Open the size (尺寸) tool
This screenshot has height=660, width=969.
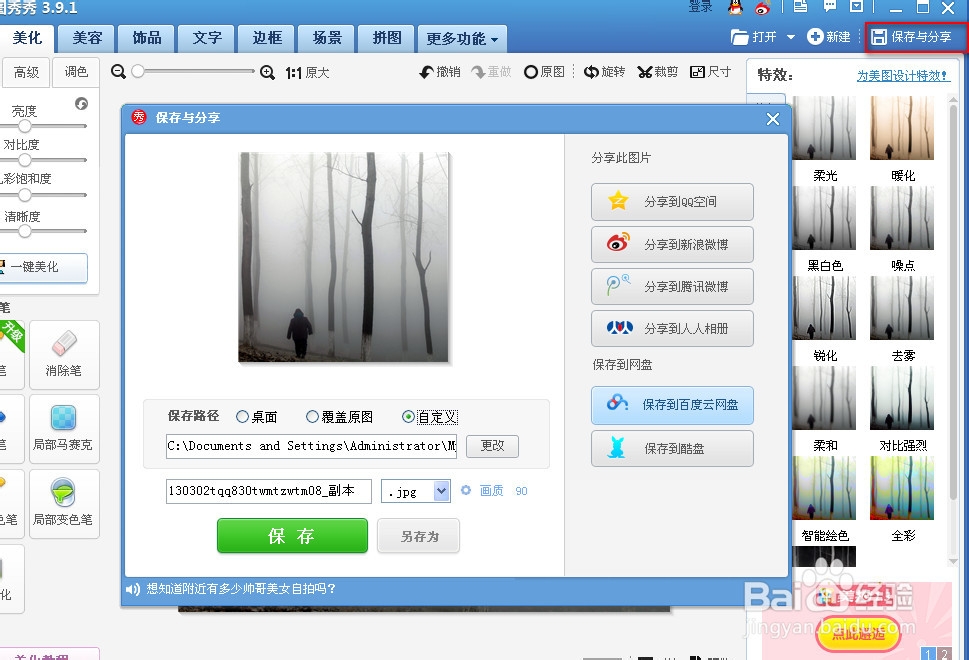pos(710,72)
